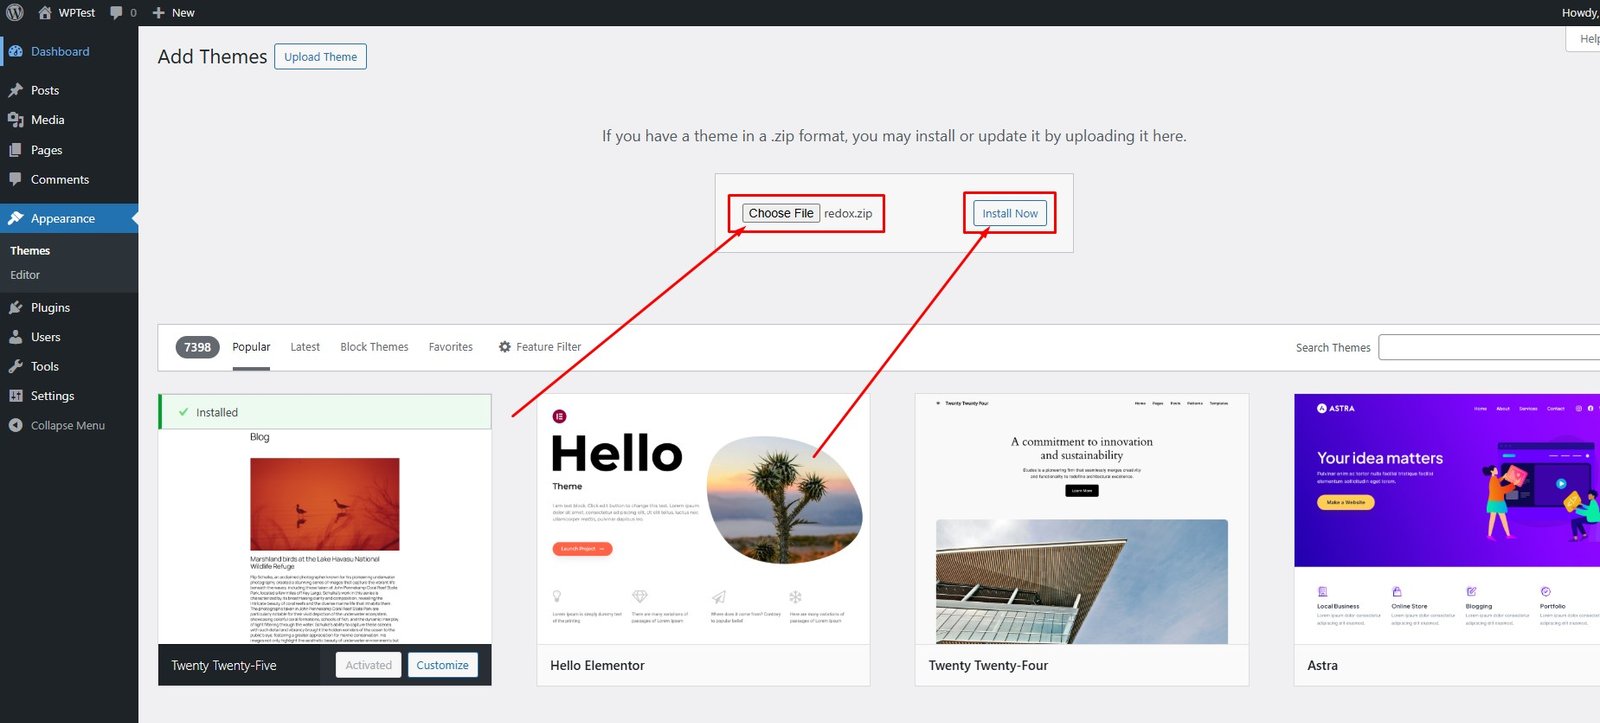
Task: Click the Upload Theme button
Action: (320, 57)
